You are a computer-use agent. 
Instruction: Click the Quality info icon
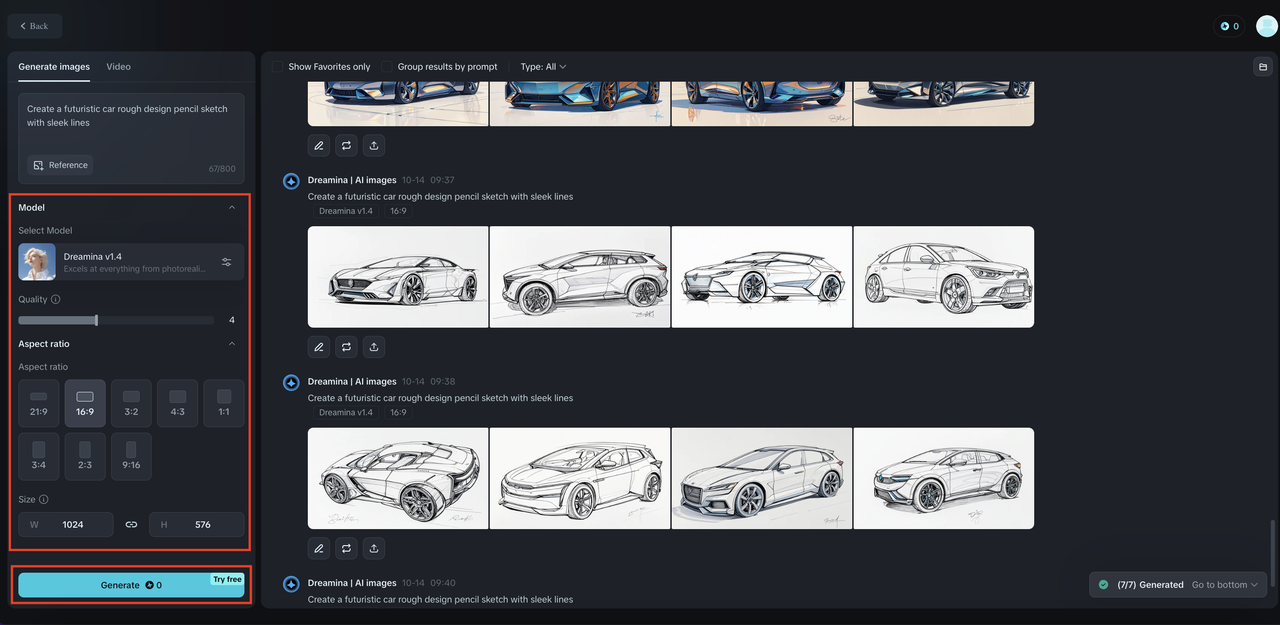point(55,299)
